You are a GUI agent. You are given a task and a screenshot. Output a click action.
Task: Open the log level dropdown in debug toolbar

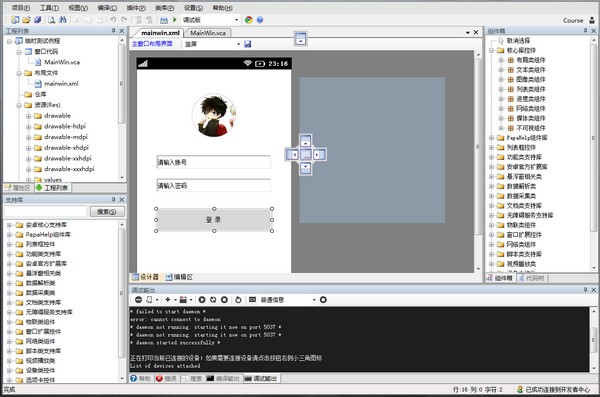(x=314, y=300)
